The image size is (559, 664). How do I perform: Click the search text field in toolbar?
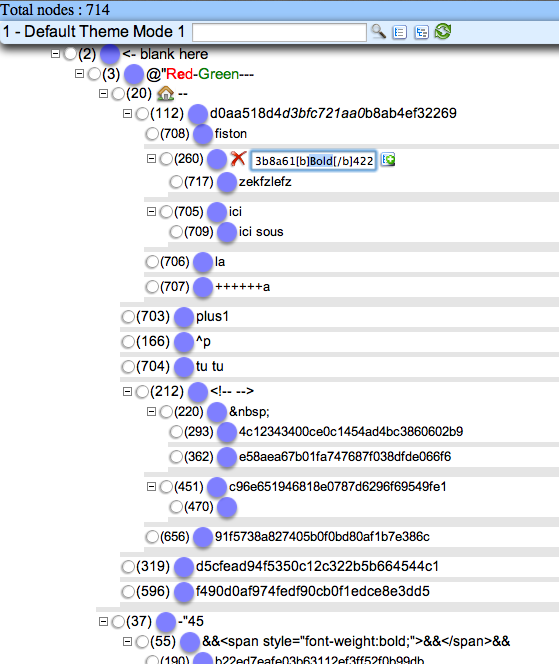tap(280, 32)
